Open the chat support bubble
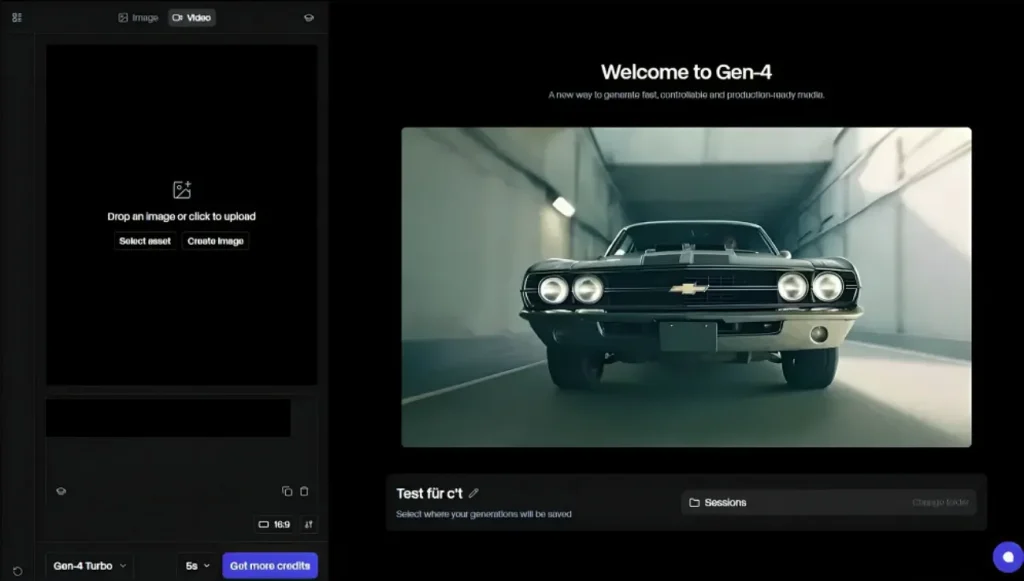 pyautogui.click(x=1008, y=557)
